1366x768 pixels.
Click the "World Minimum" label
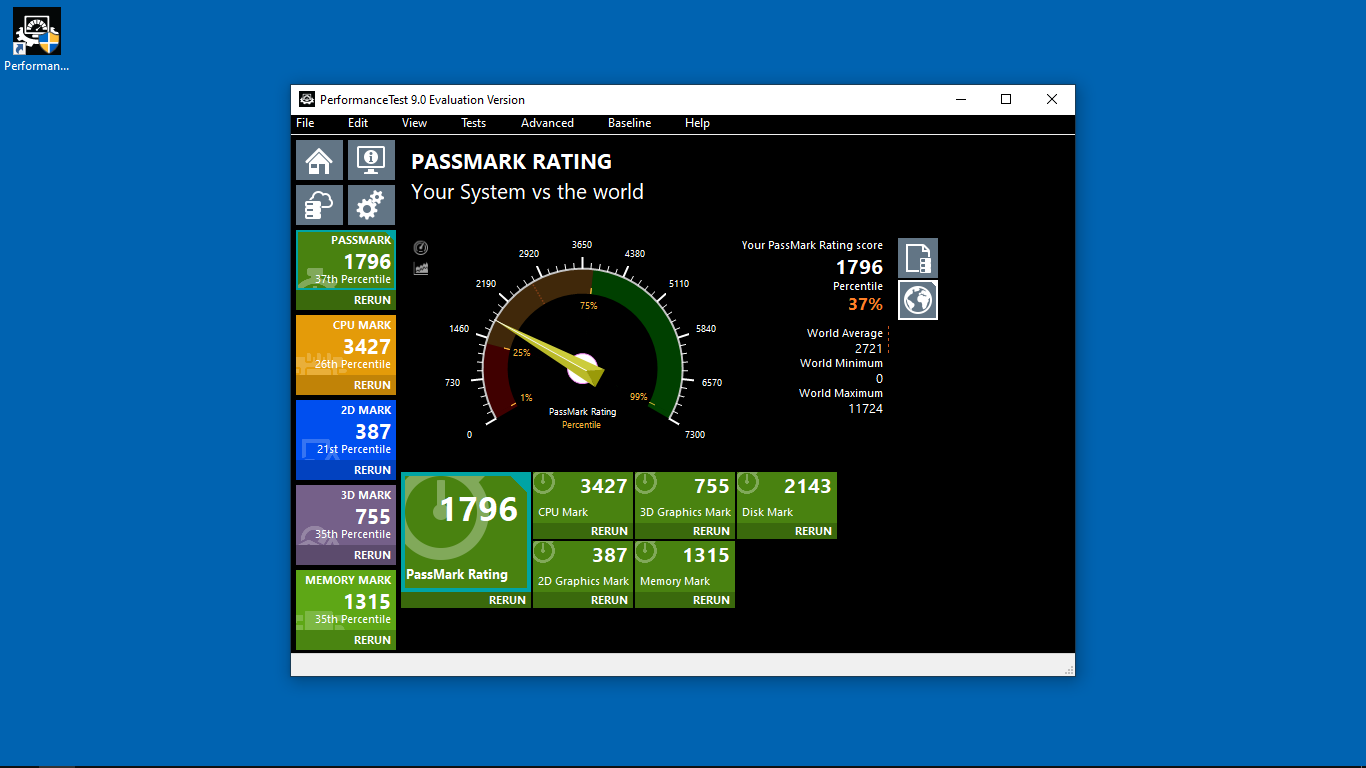841,363
